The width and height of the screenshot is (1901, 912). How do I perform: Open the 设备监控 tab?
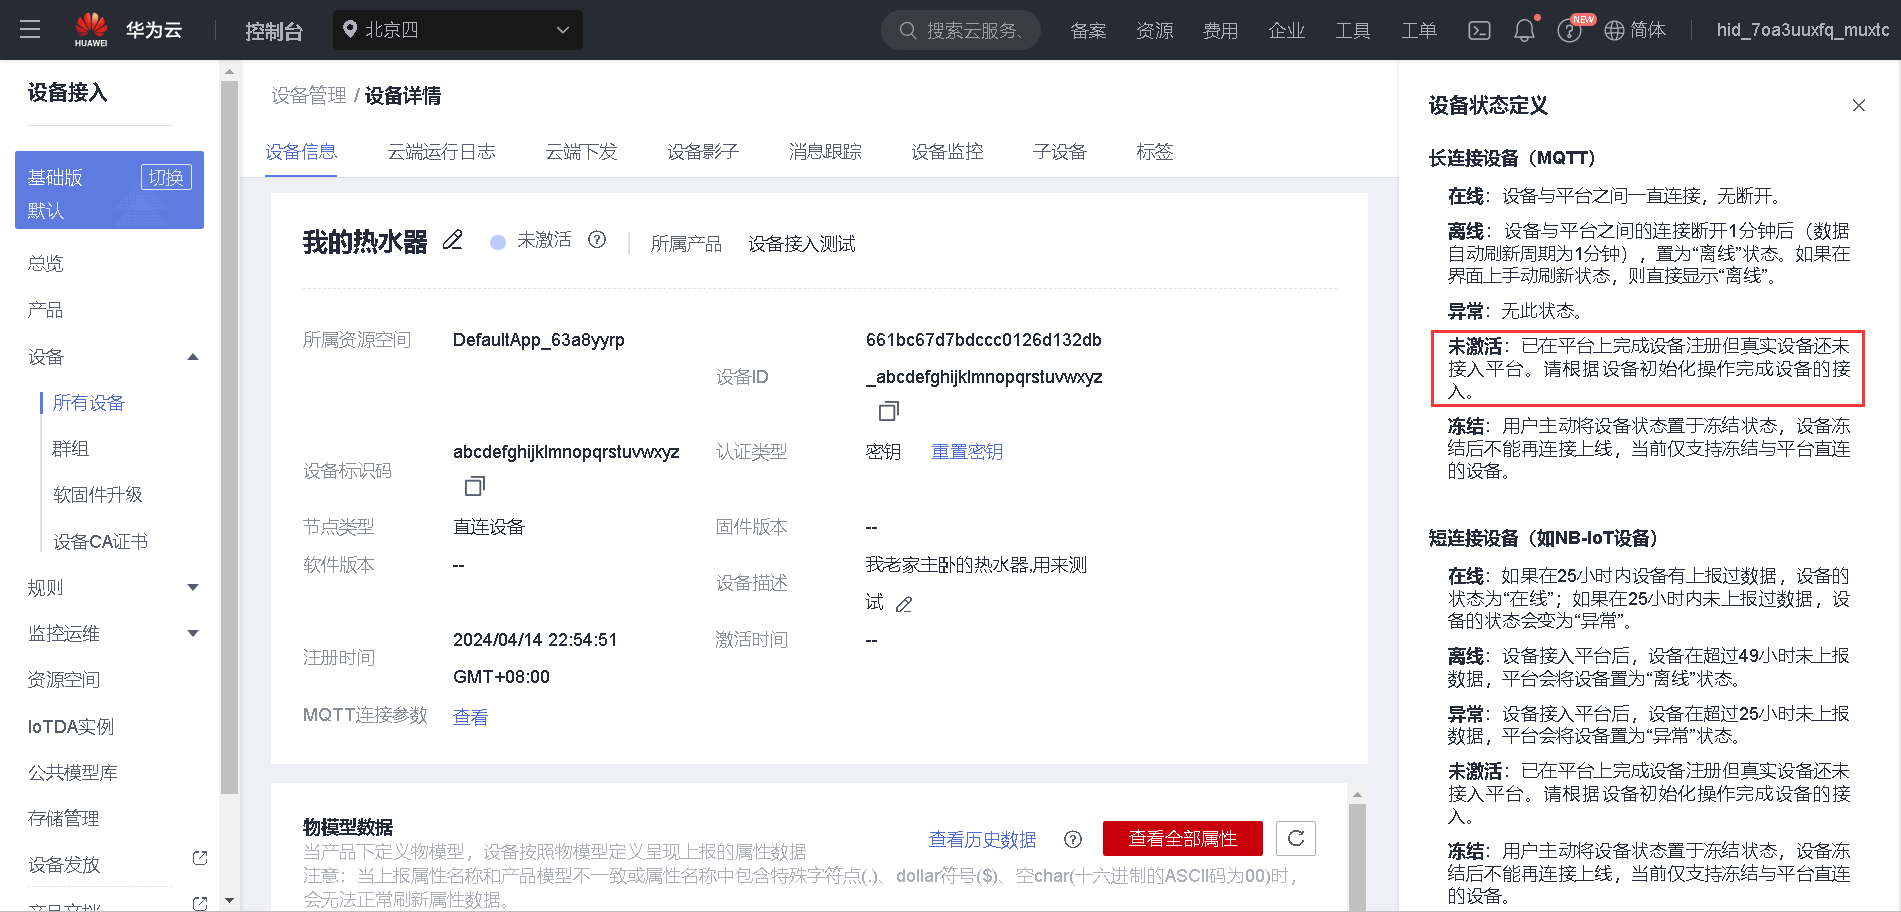(947, 152)
